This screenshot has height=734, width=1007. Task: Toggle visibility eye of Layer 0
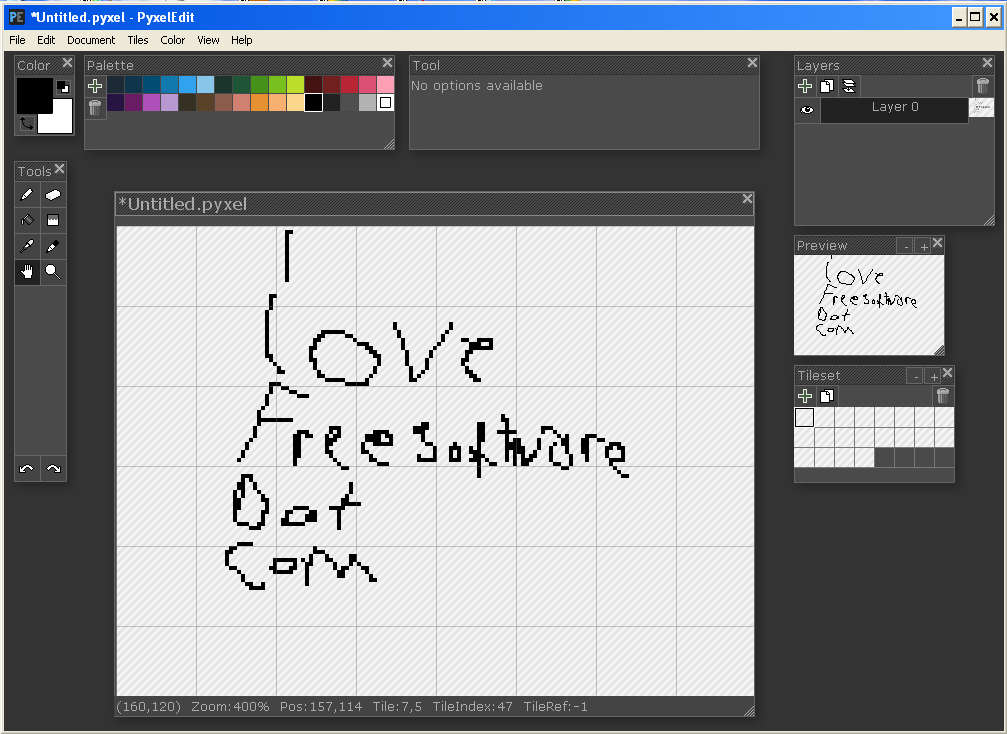point(807,110)
